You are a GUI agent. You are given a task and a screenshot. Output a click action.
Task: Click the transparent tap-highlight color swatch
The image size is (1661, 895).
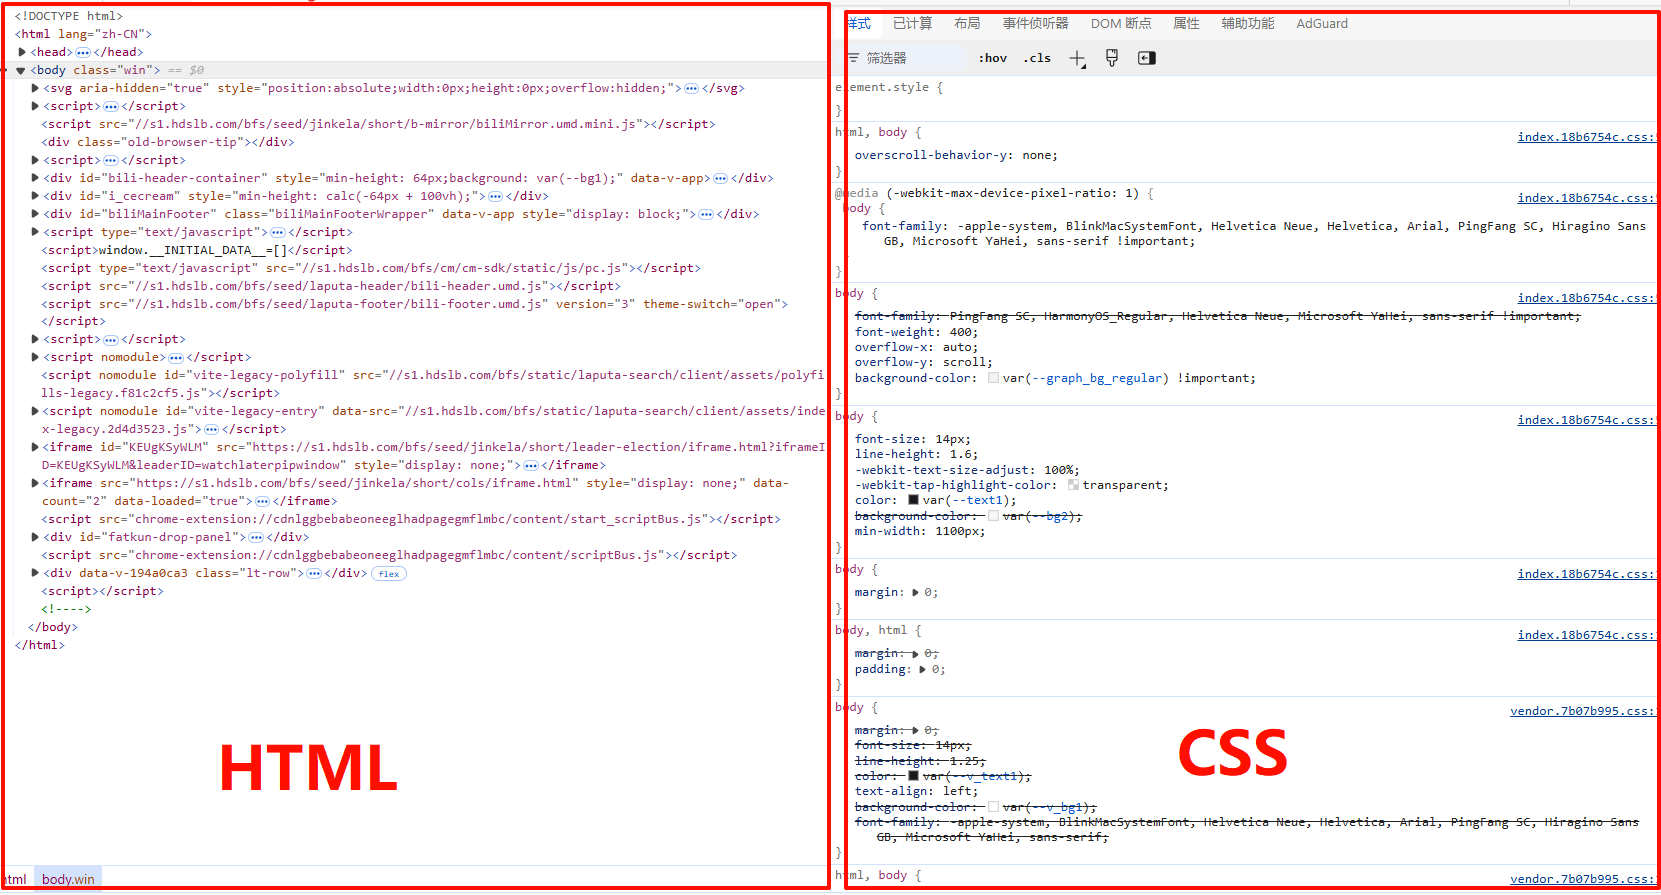coord(1073,485)
